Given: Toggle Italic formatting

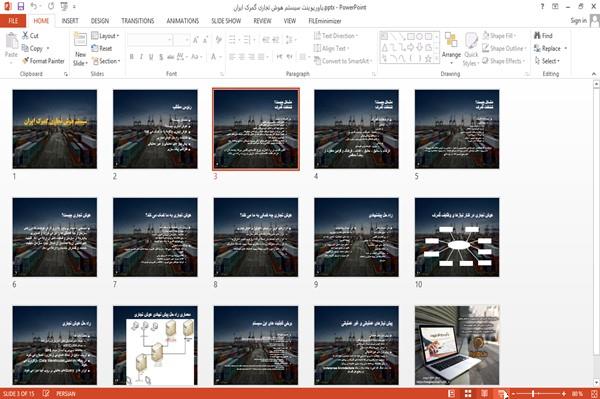Looking at the screenshot, I should pyautogui.click(x=141, y=57).
